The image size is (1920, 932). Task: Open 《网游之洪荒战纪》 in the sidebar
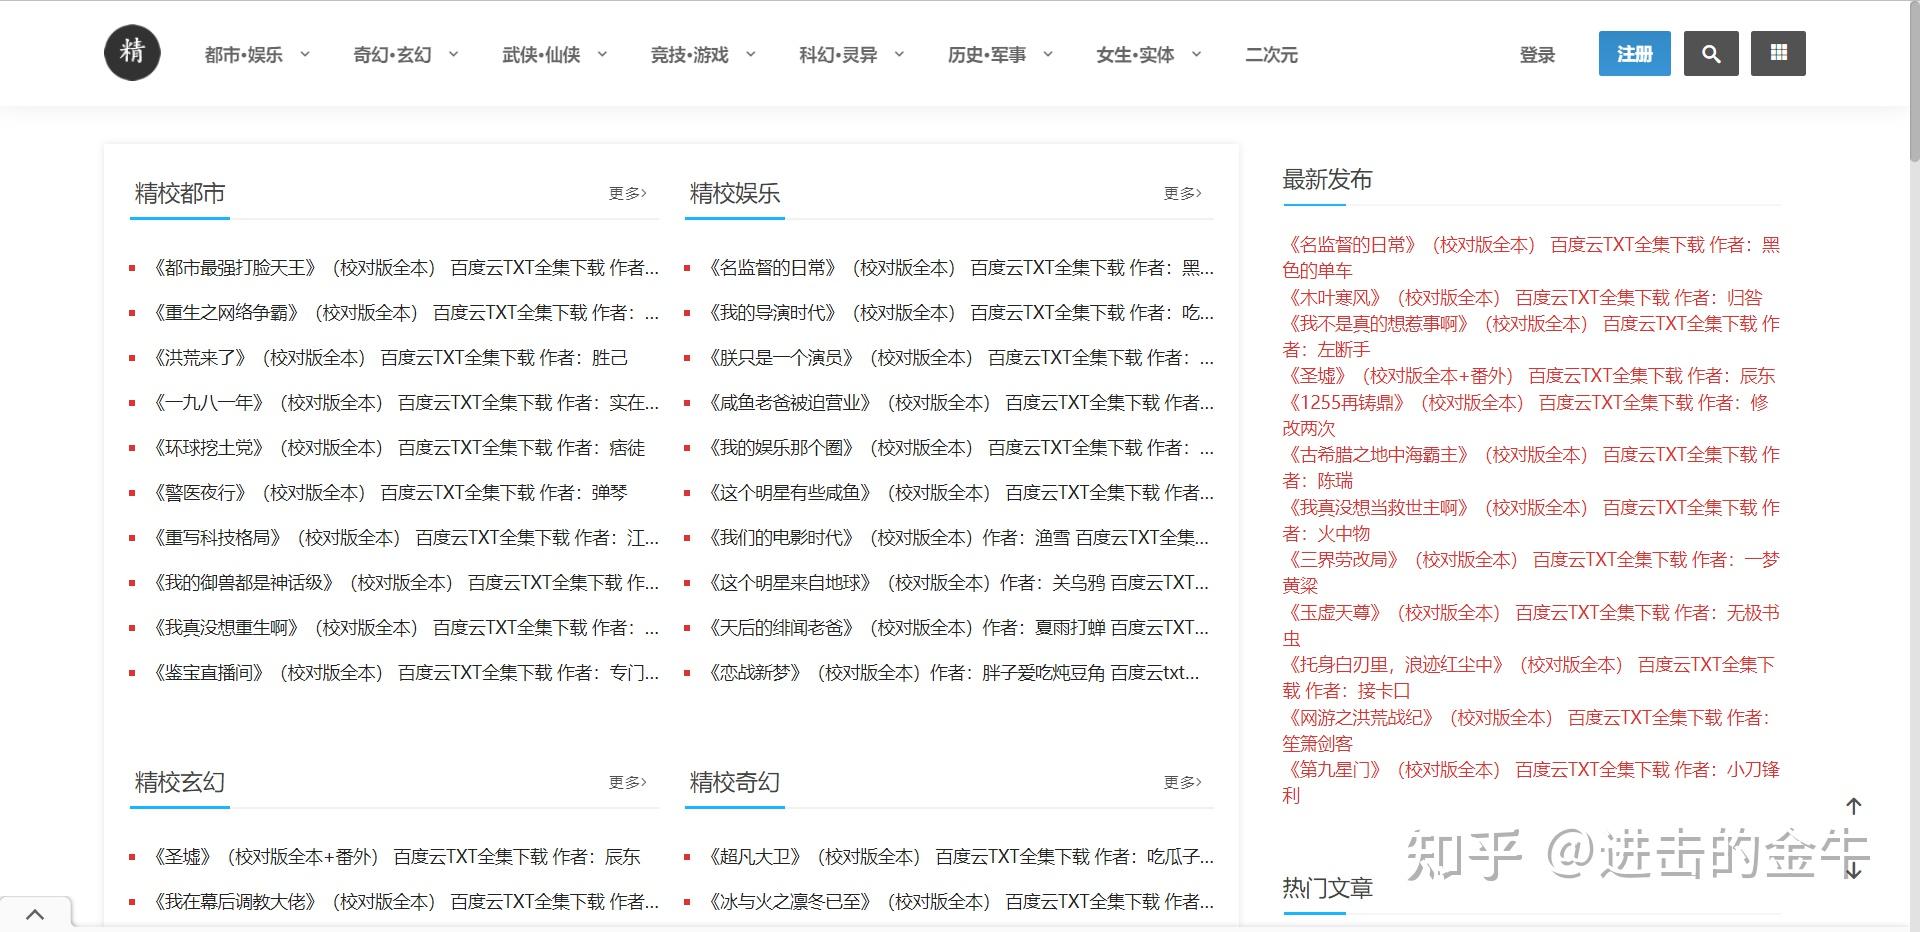click(1527, 730)
